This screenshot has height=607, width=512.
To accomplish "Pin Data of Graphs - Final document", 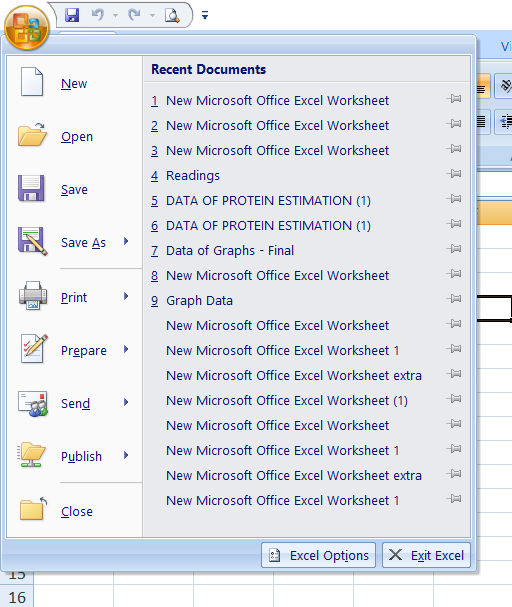I will 454,249.
